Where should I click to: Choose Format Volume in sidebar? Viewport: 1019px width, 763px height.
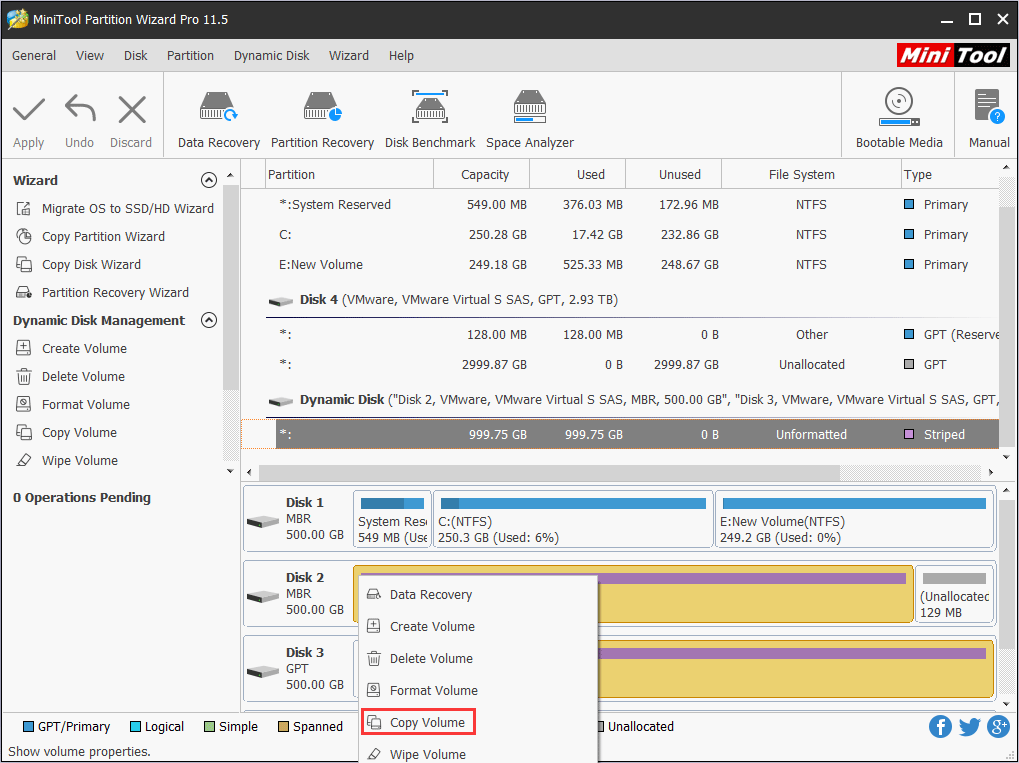(72, 404)
